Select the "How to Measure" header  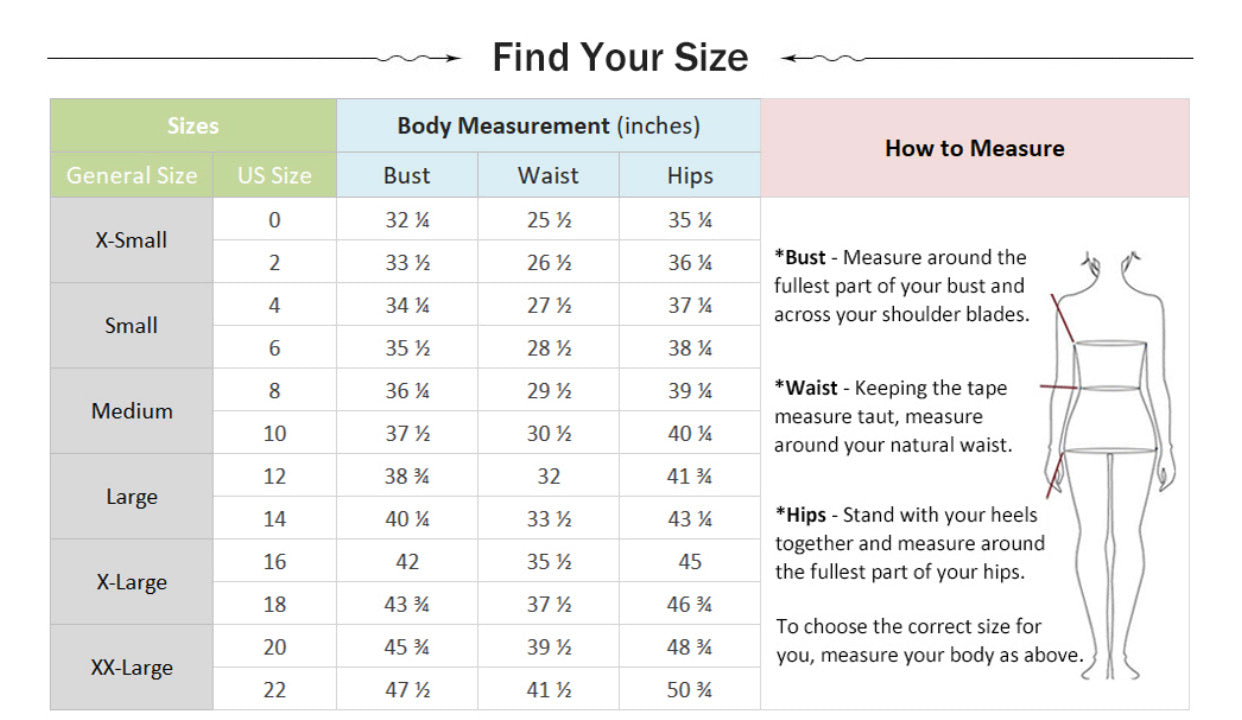click(974, 148)
